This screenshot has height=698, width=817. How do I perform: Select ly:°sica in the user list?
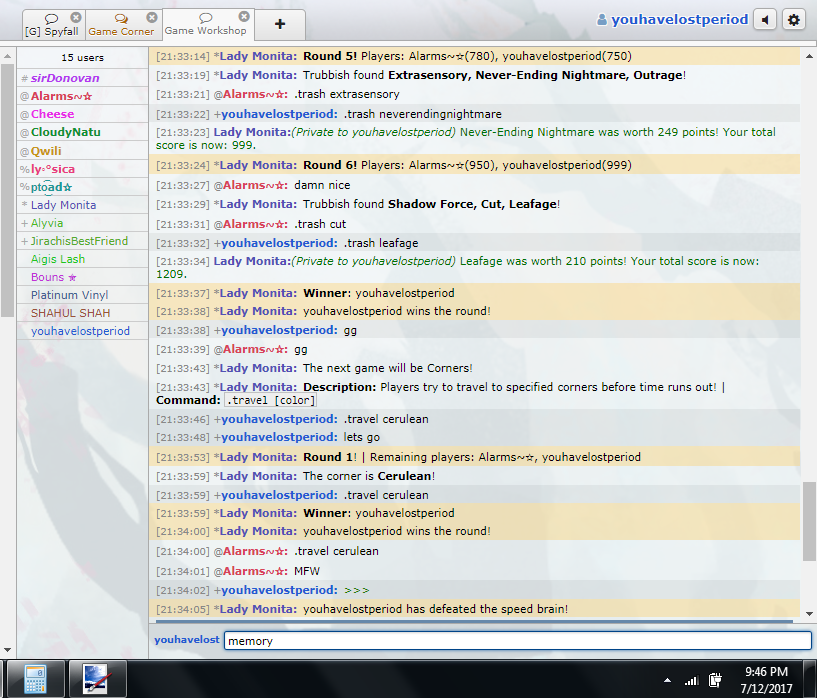point(82,169)
